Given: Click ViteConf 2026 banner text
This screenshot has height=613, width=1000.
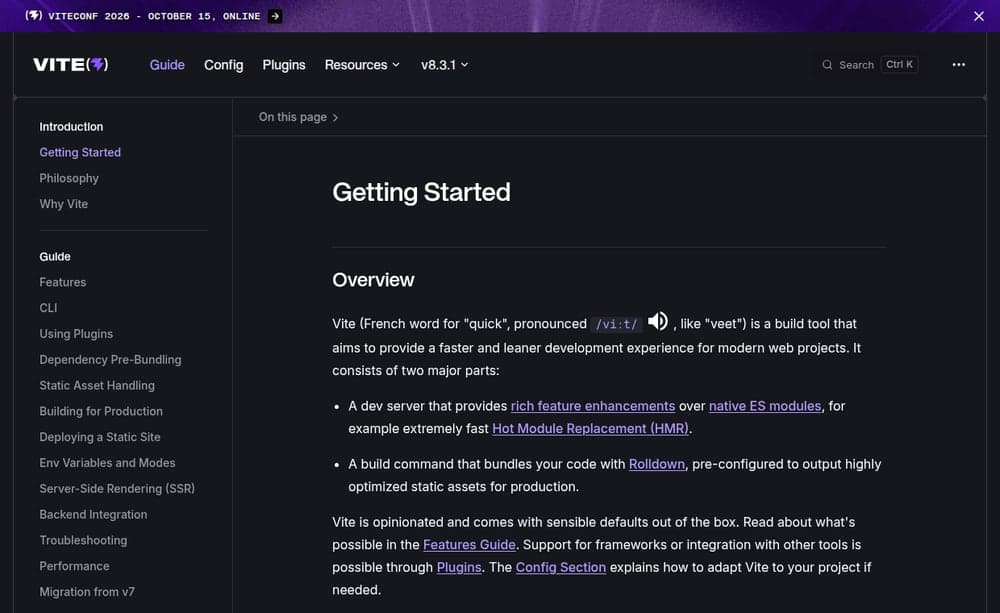Looking at the screenshot, I should point(154,16).
